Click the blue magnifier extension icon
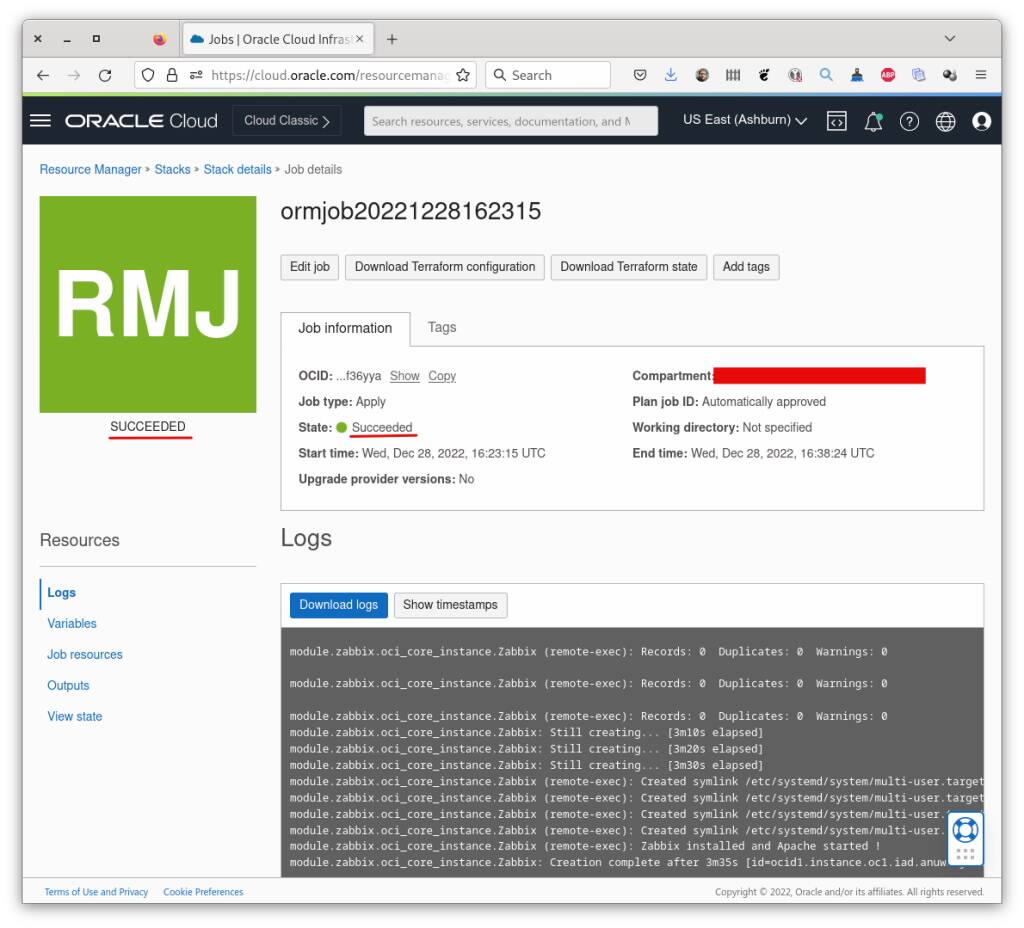Image resolution: width=1024 pixels, height=928 pixels. 826,75
